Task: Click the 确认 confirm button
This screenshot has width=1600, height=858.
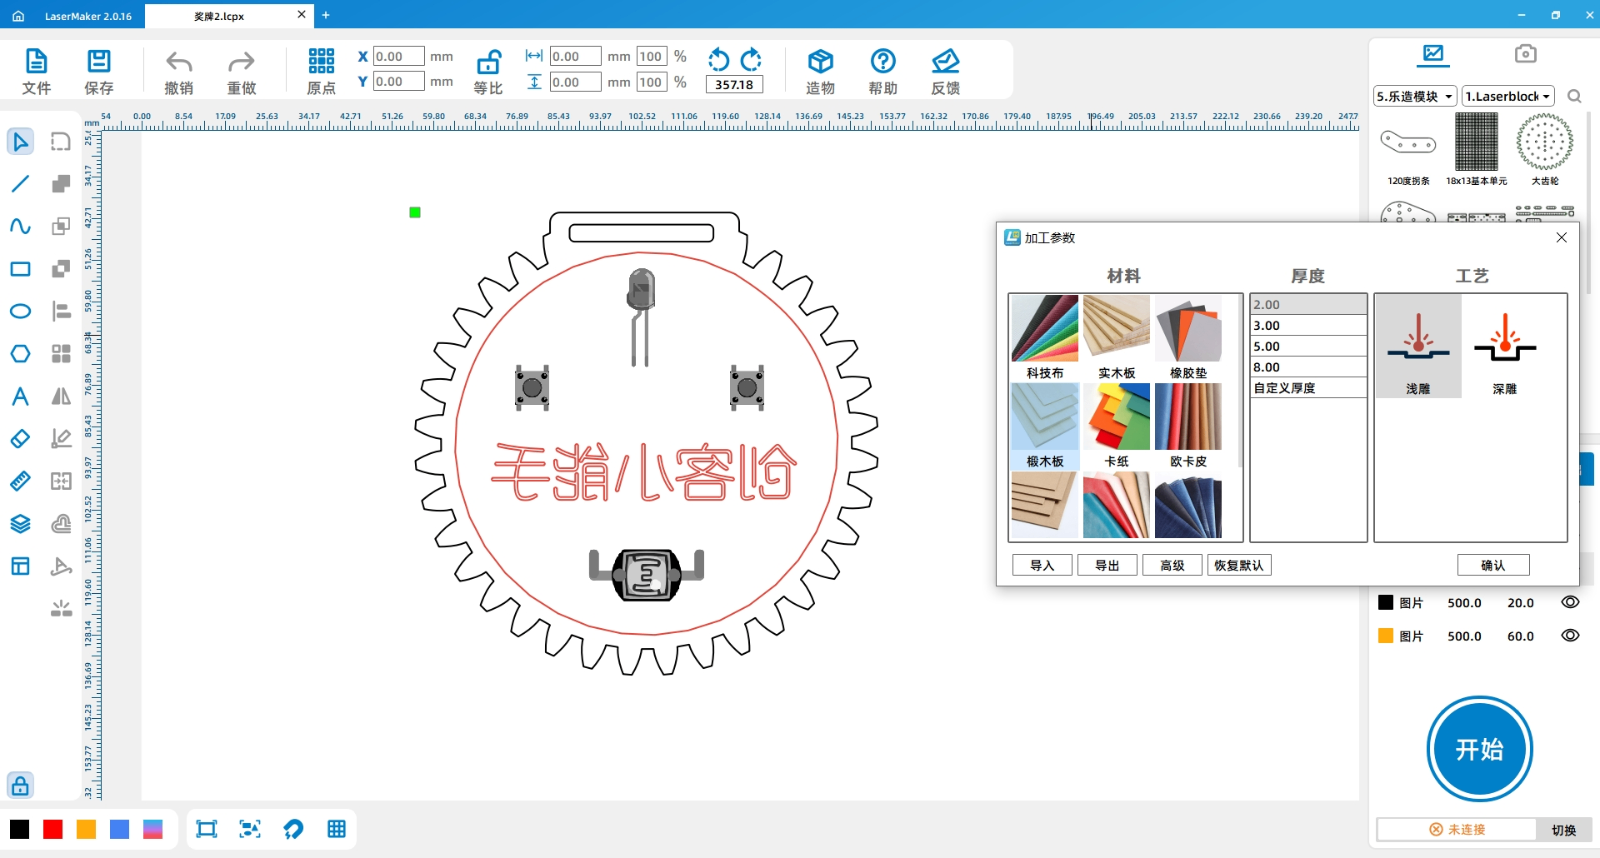Action: (1492, 565)
